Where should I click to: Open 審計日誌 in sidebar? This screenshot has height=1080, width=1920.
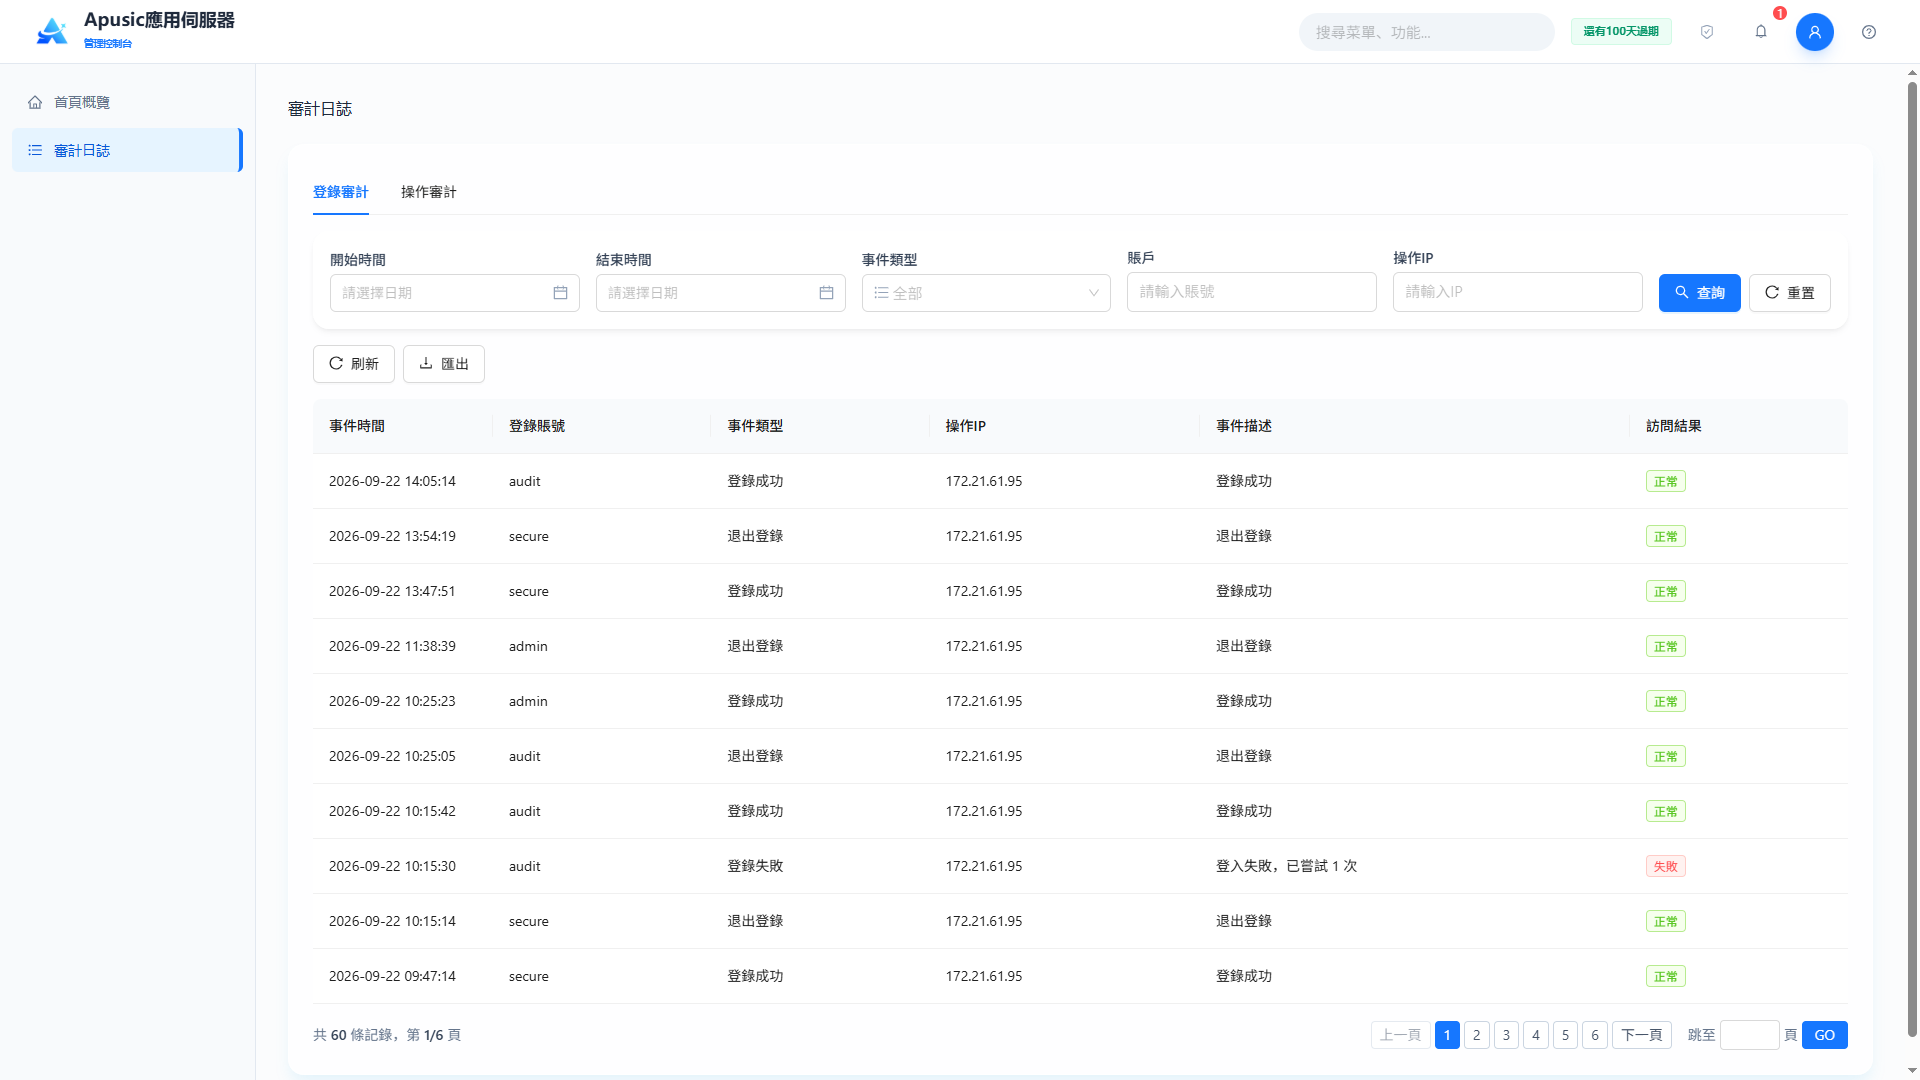tap(127, 150)
